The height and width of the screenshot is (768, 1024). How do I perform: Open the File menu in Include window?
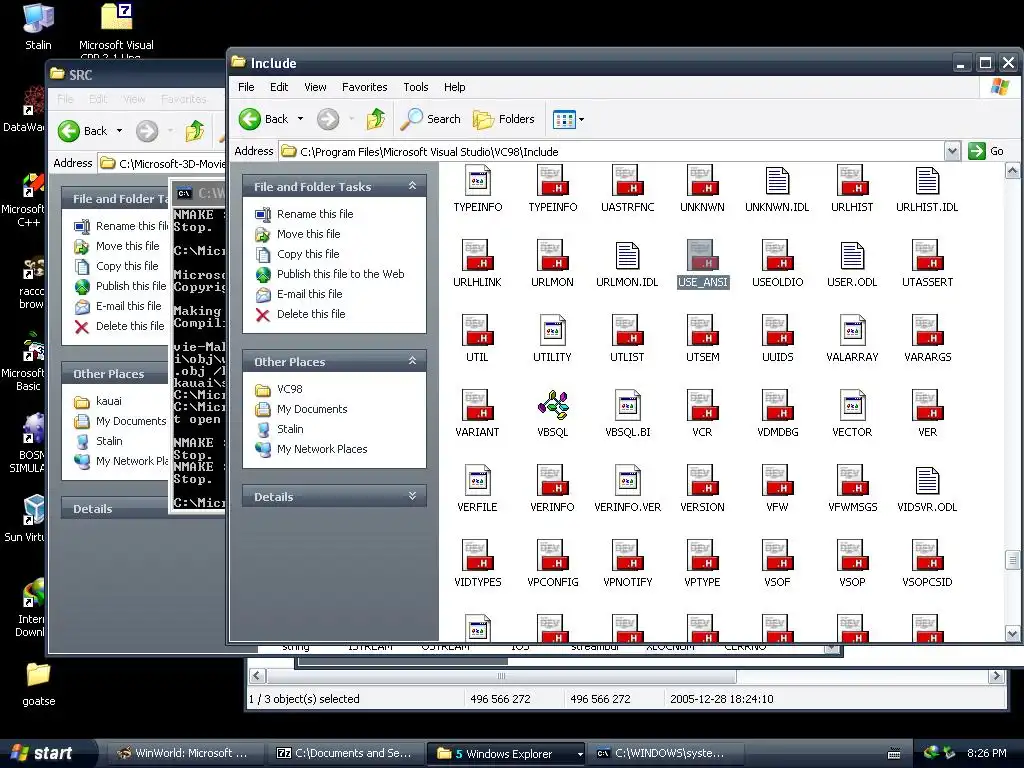246,87
